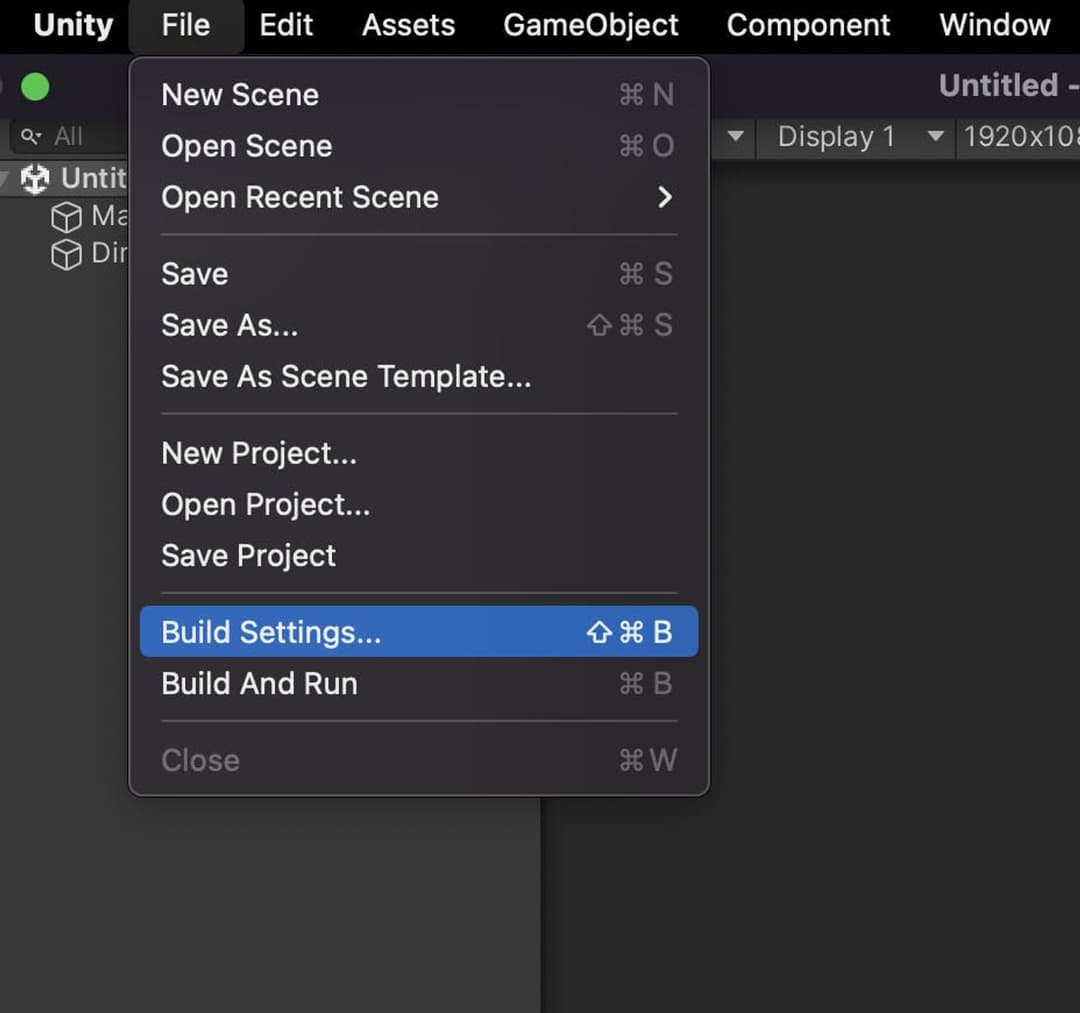Open the aspect ratio dropdown arrow left of Display 1
This screenshot has width=1080, height=1013.
[x=733, y=137]
